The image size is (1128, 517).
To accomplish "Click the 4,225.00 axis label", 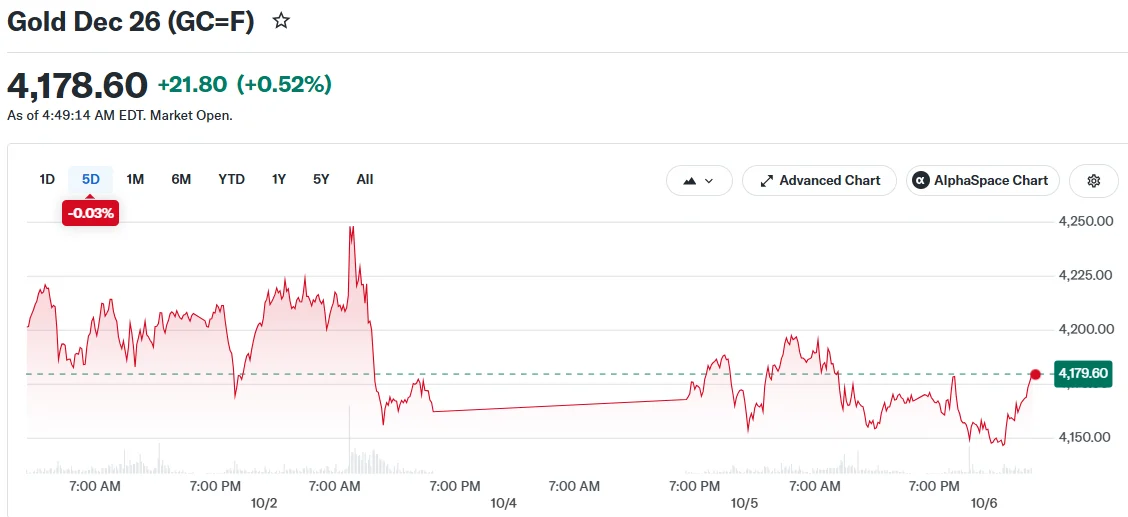I will (x=1086, y=275).
